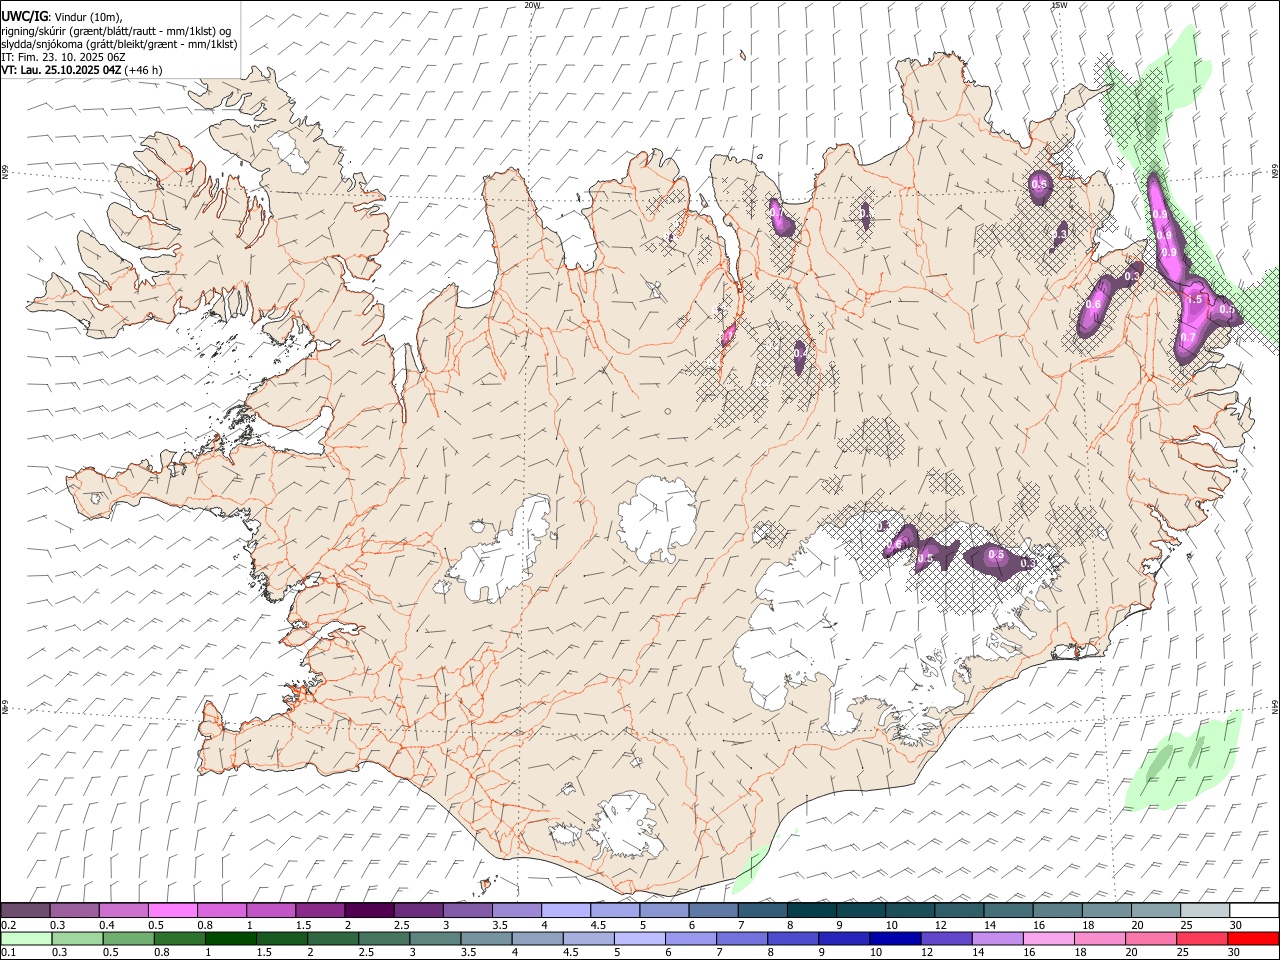
Task: Click the 'rigning/skúrir' description line
Action: (x=116, y=30)
